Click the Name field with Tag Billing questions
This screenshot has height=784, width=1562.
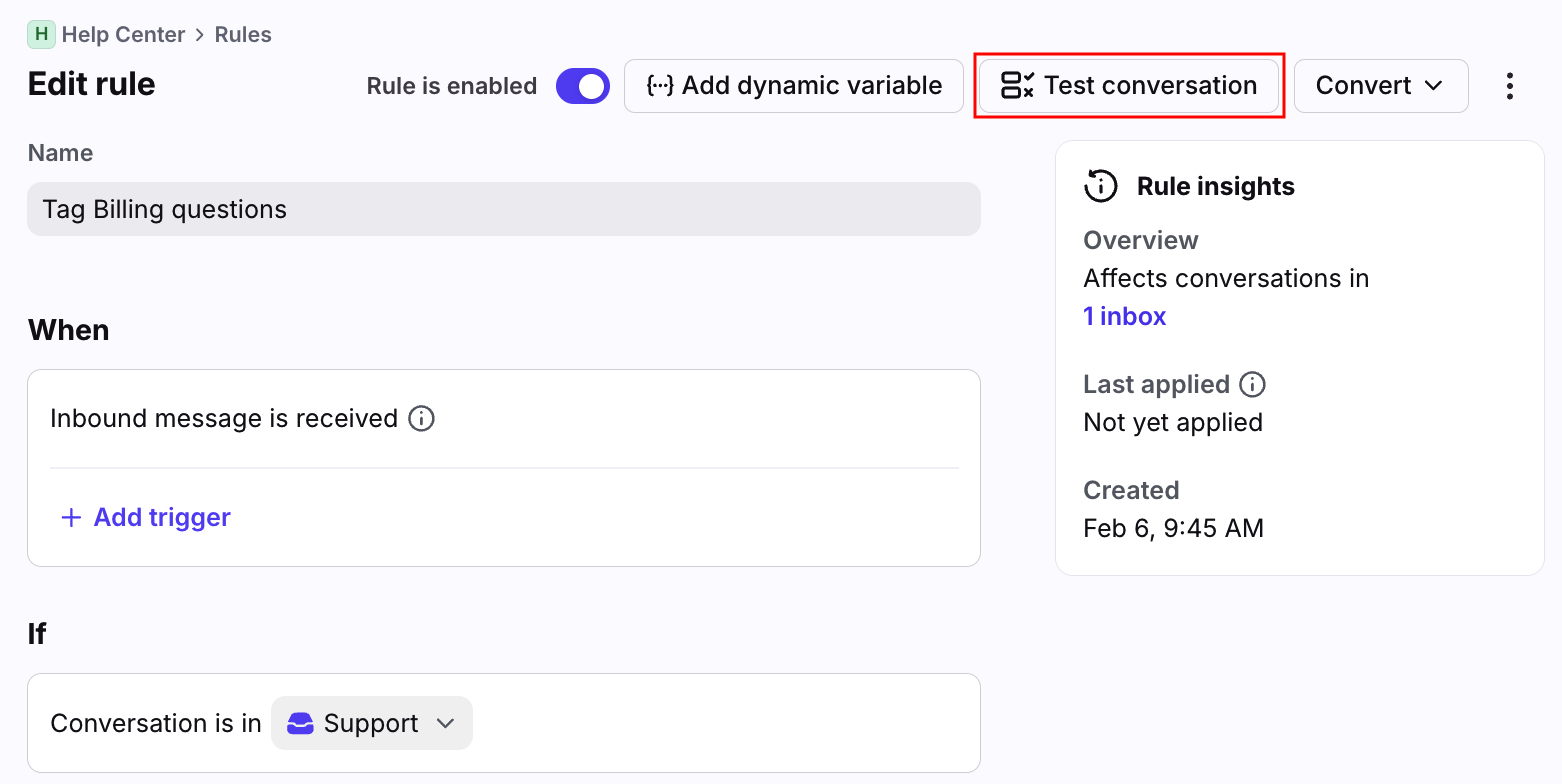point(503,209)
